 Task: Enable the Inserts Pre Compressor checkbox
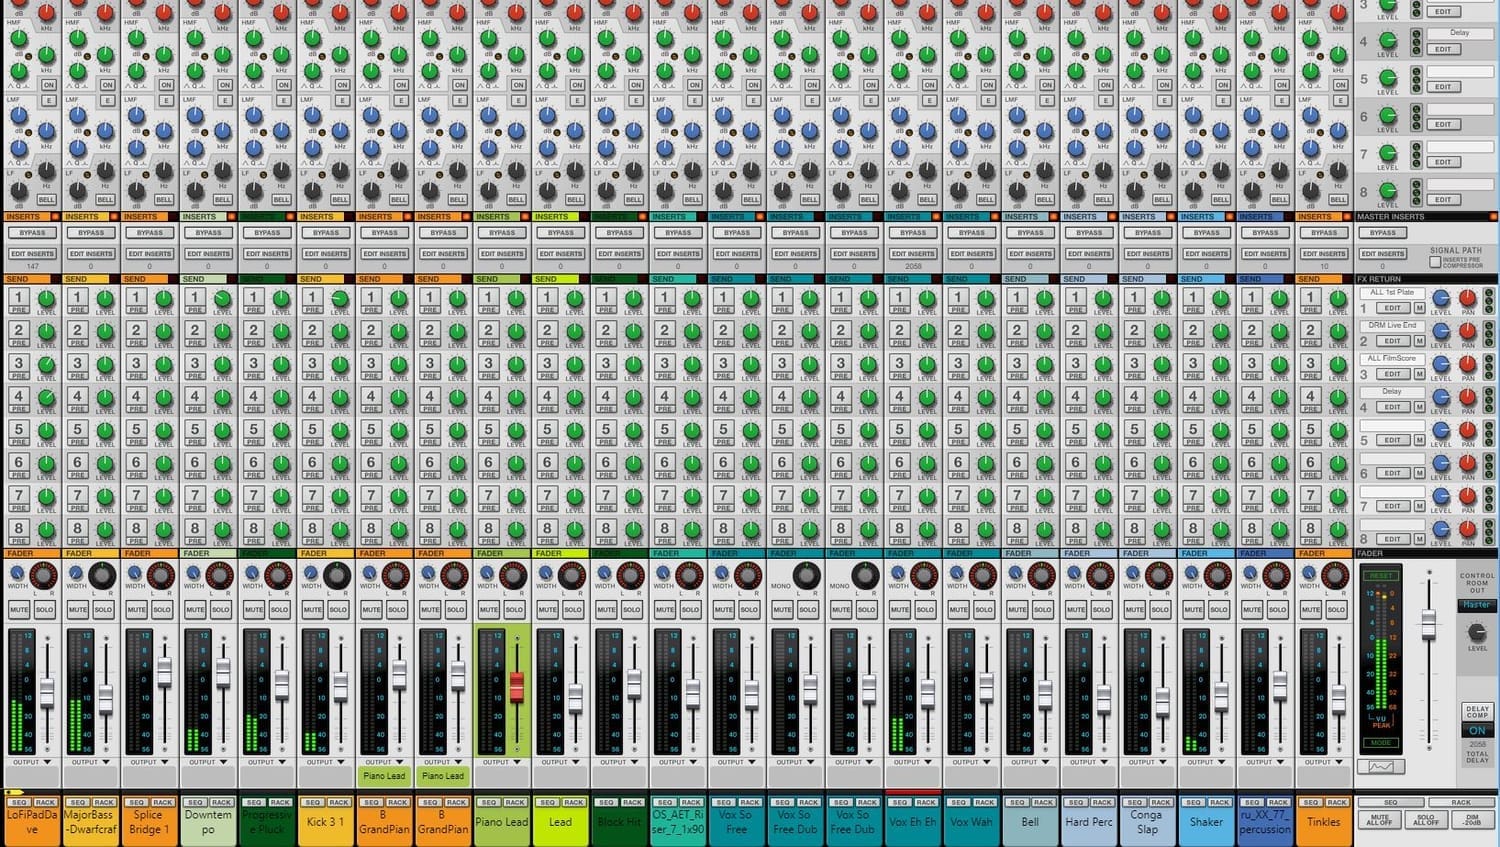point(1435,262)
